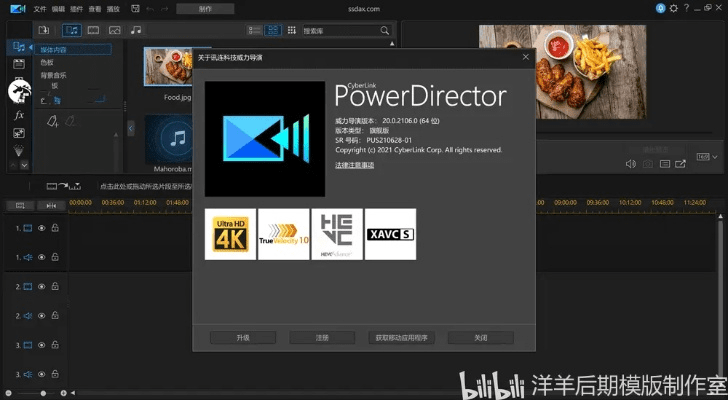Image resolution: width=728 pixels, height=400 pixels.
Task: Click the 关闭 button in about dialog
Action: pyautogui.click(x=481, y=337)
